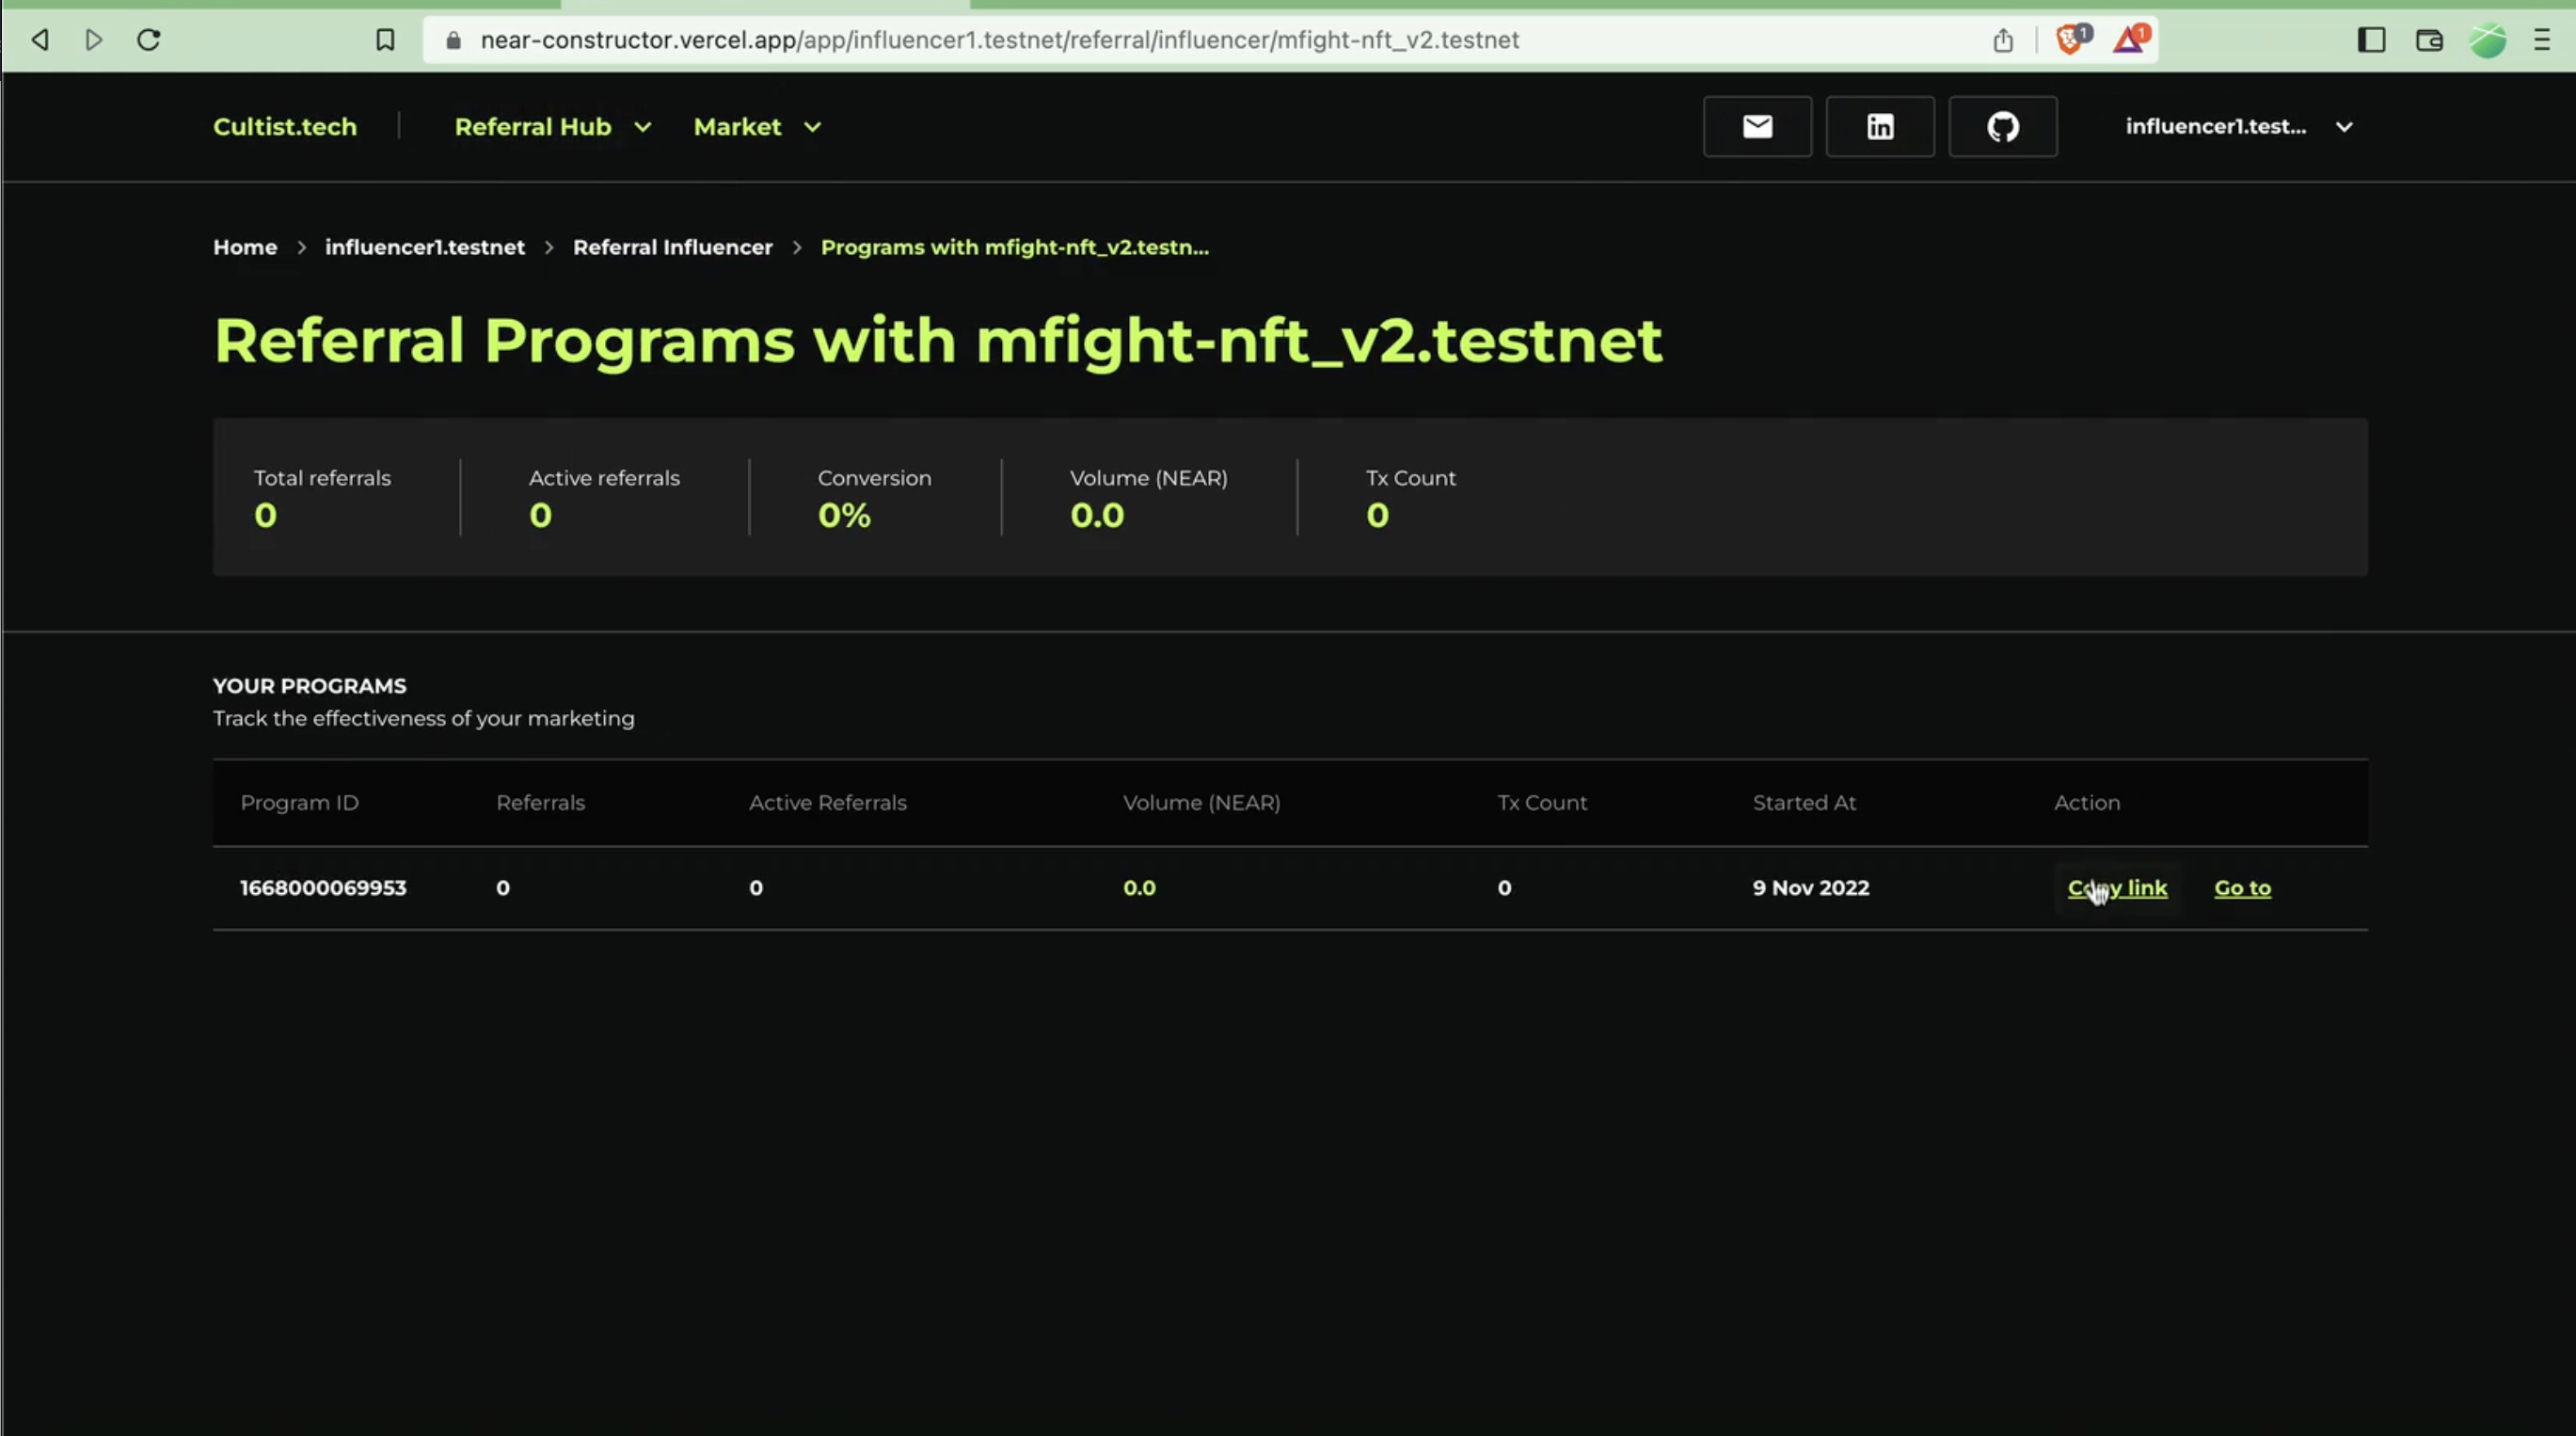Open the LinkedIn icon link

1880,127
